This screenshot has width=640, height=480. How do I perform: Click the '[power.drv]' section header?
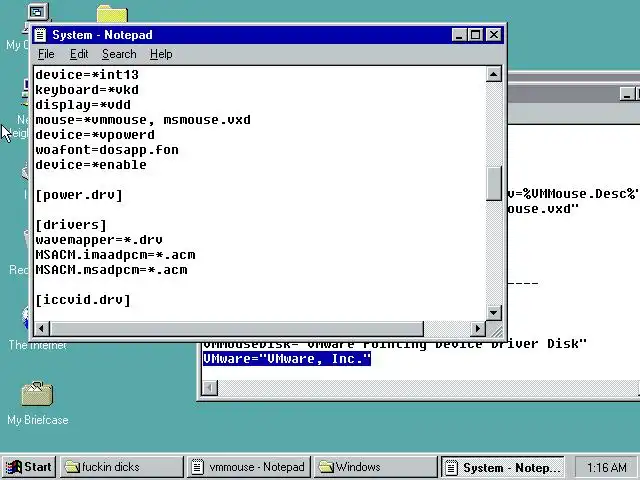[79, 195]
